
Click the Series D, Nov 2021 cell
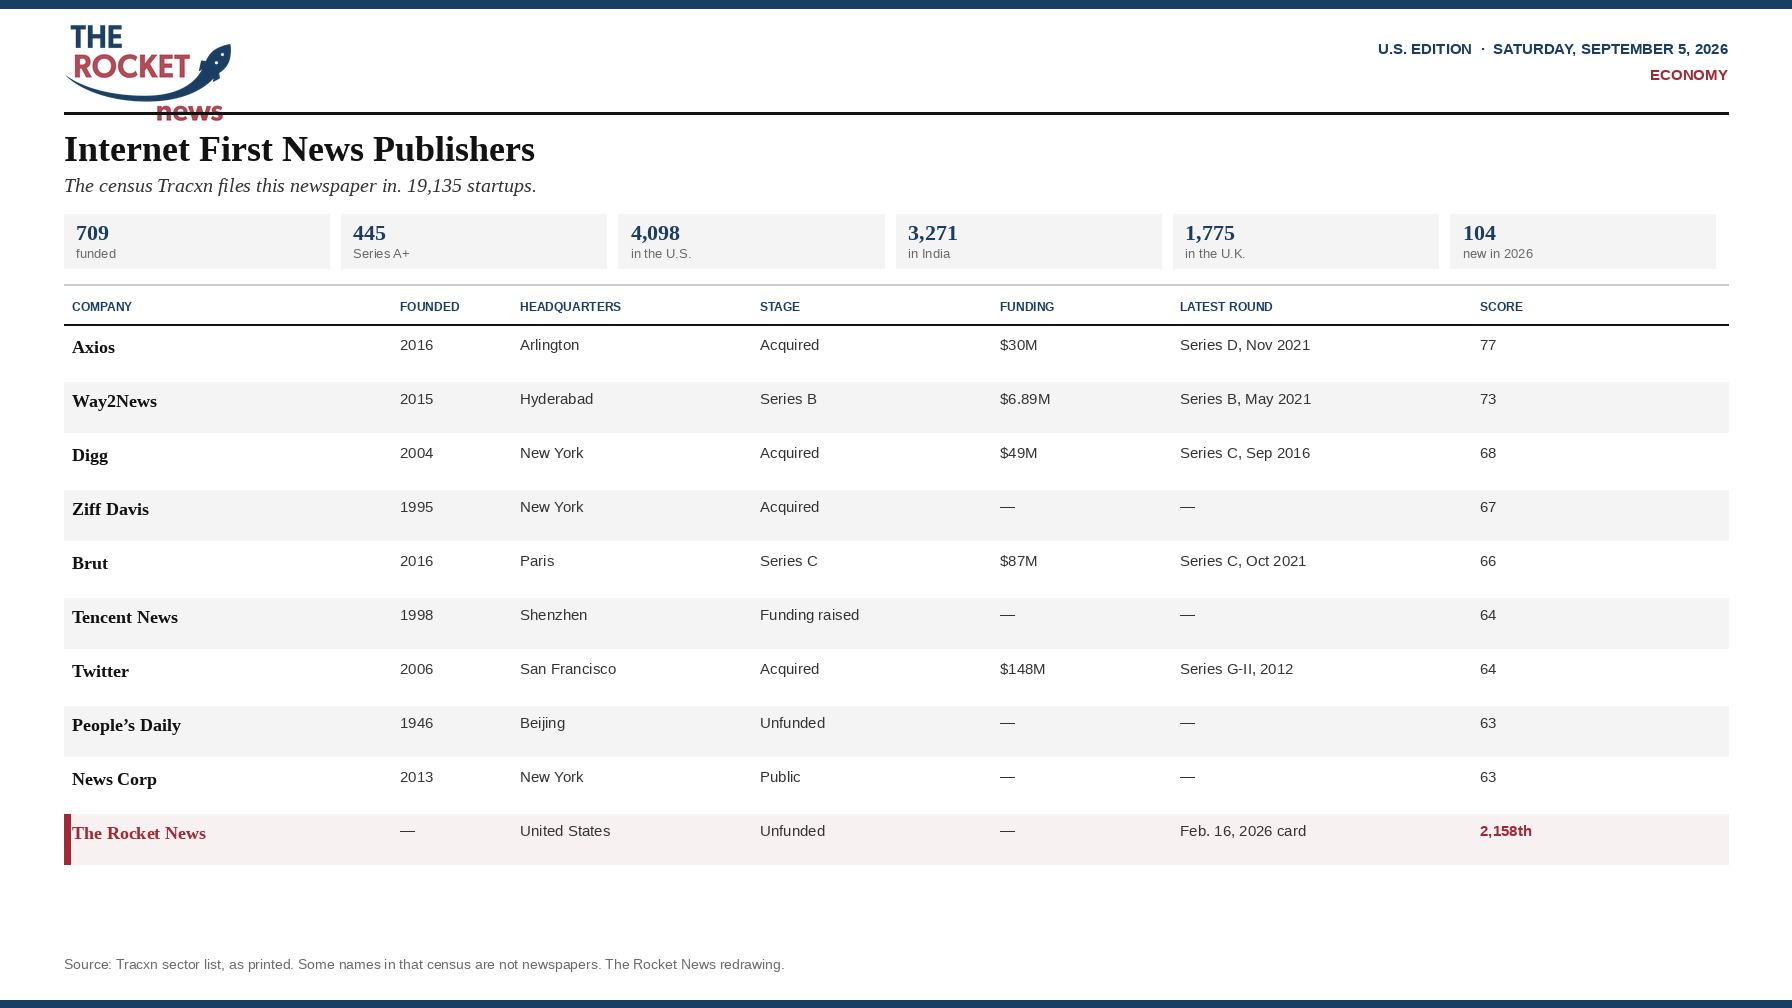click(x=1245, y=345)
